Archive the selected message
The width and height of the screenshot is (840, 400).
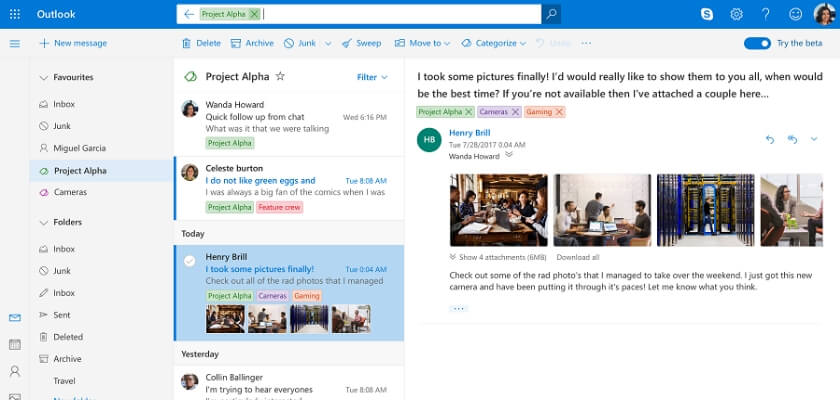pyautogui.click(x=252, y=43)
